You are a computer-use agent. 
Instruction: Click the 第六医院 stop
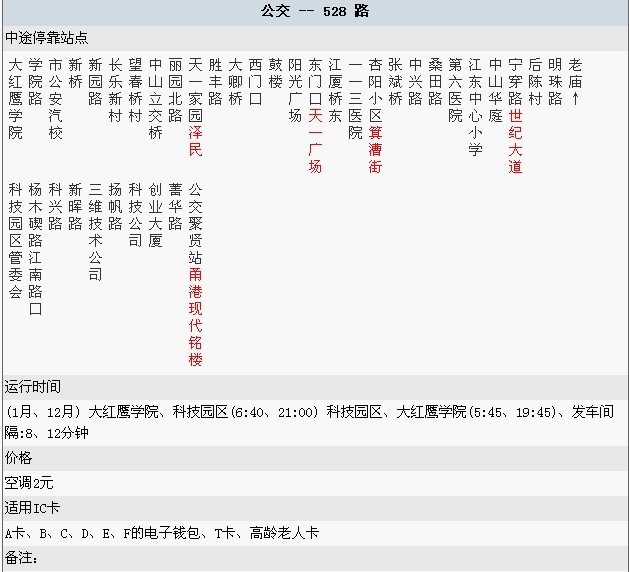pyautogui.click(x=456, y=90)
